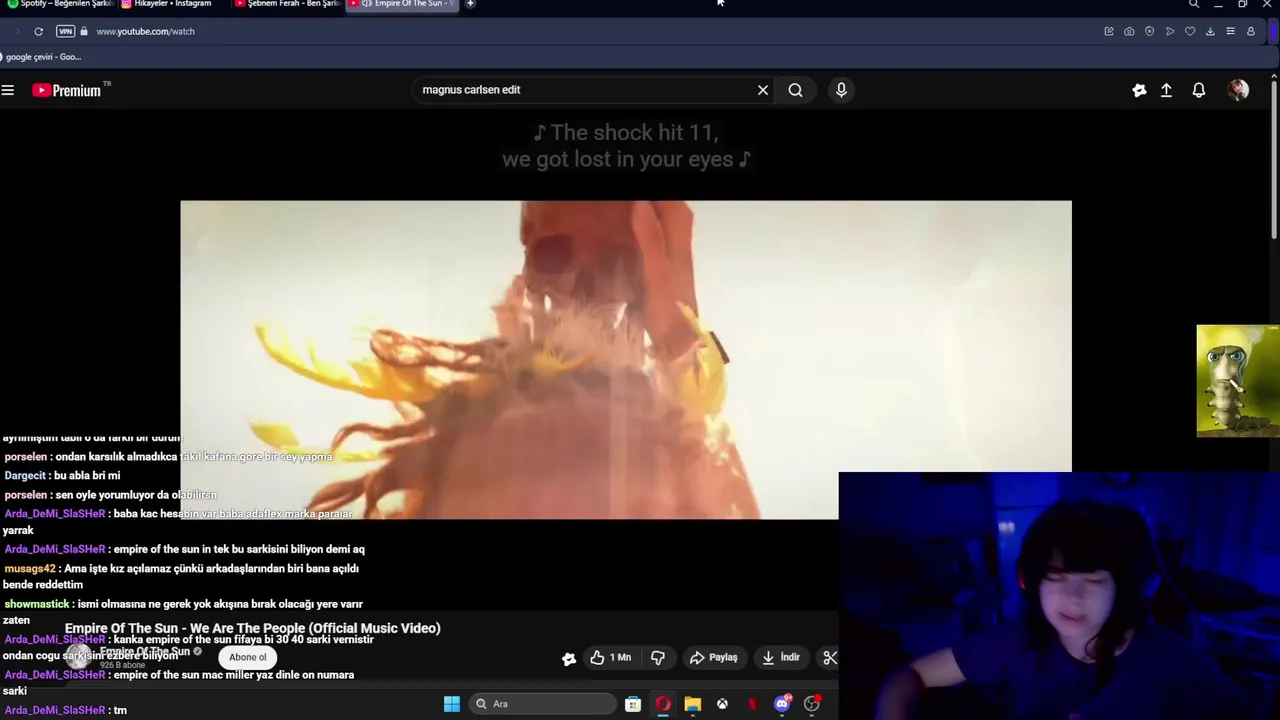Like the video (1 Mn)
The height and width of the screenshot is (720, 1280).
(x=611, y=657)
